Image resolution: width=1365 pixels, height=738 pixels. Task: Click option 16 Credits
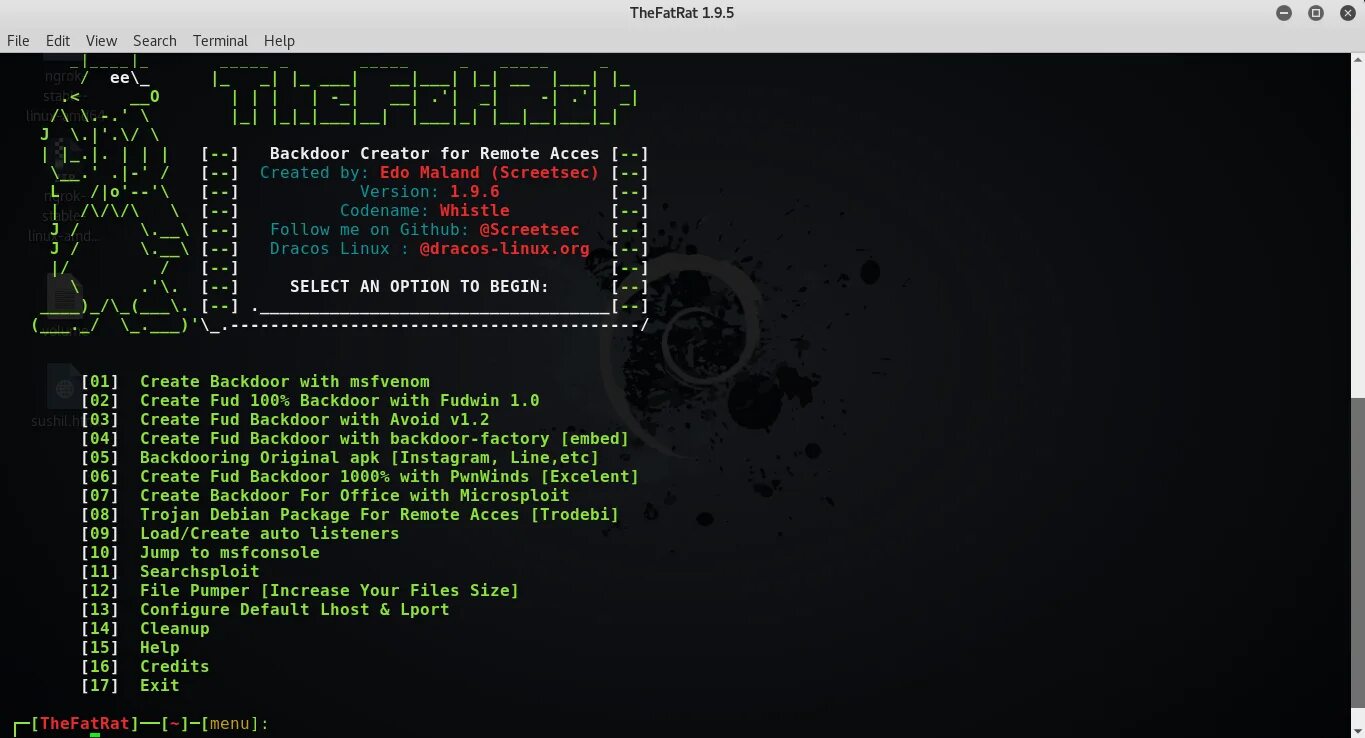(145, 666)
